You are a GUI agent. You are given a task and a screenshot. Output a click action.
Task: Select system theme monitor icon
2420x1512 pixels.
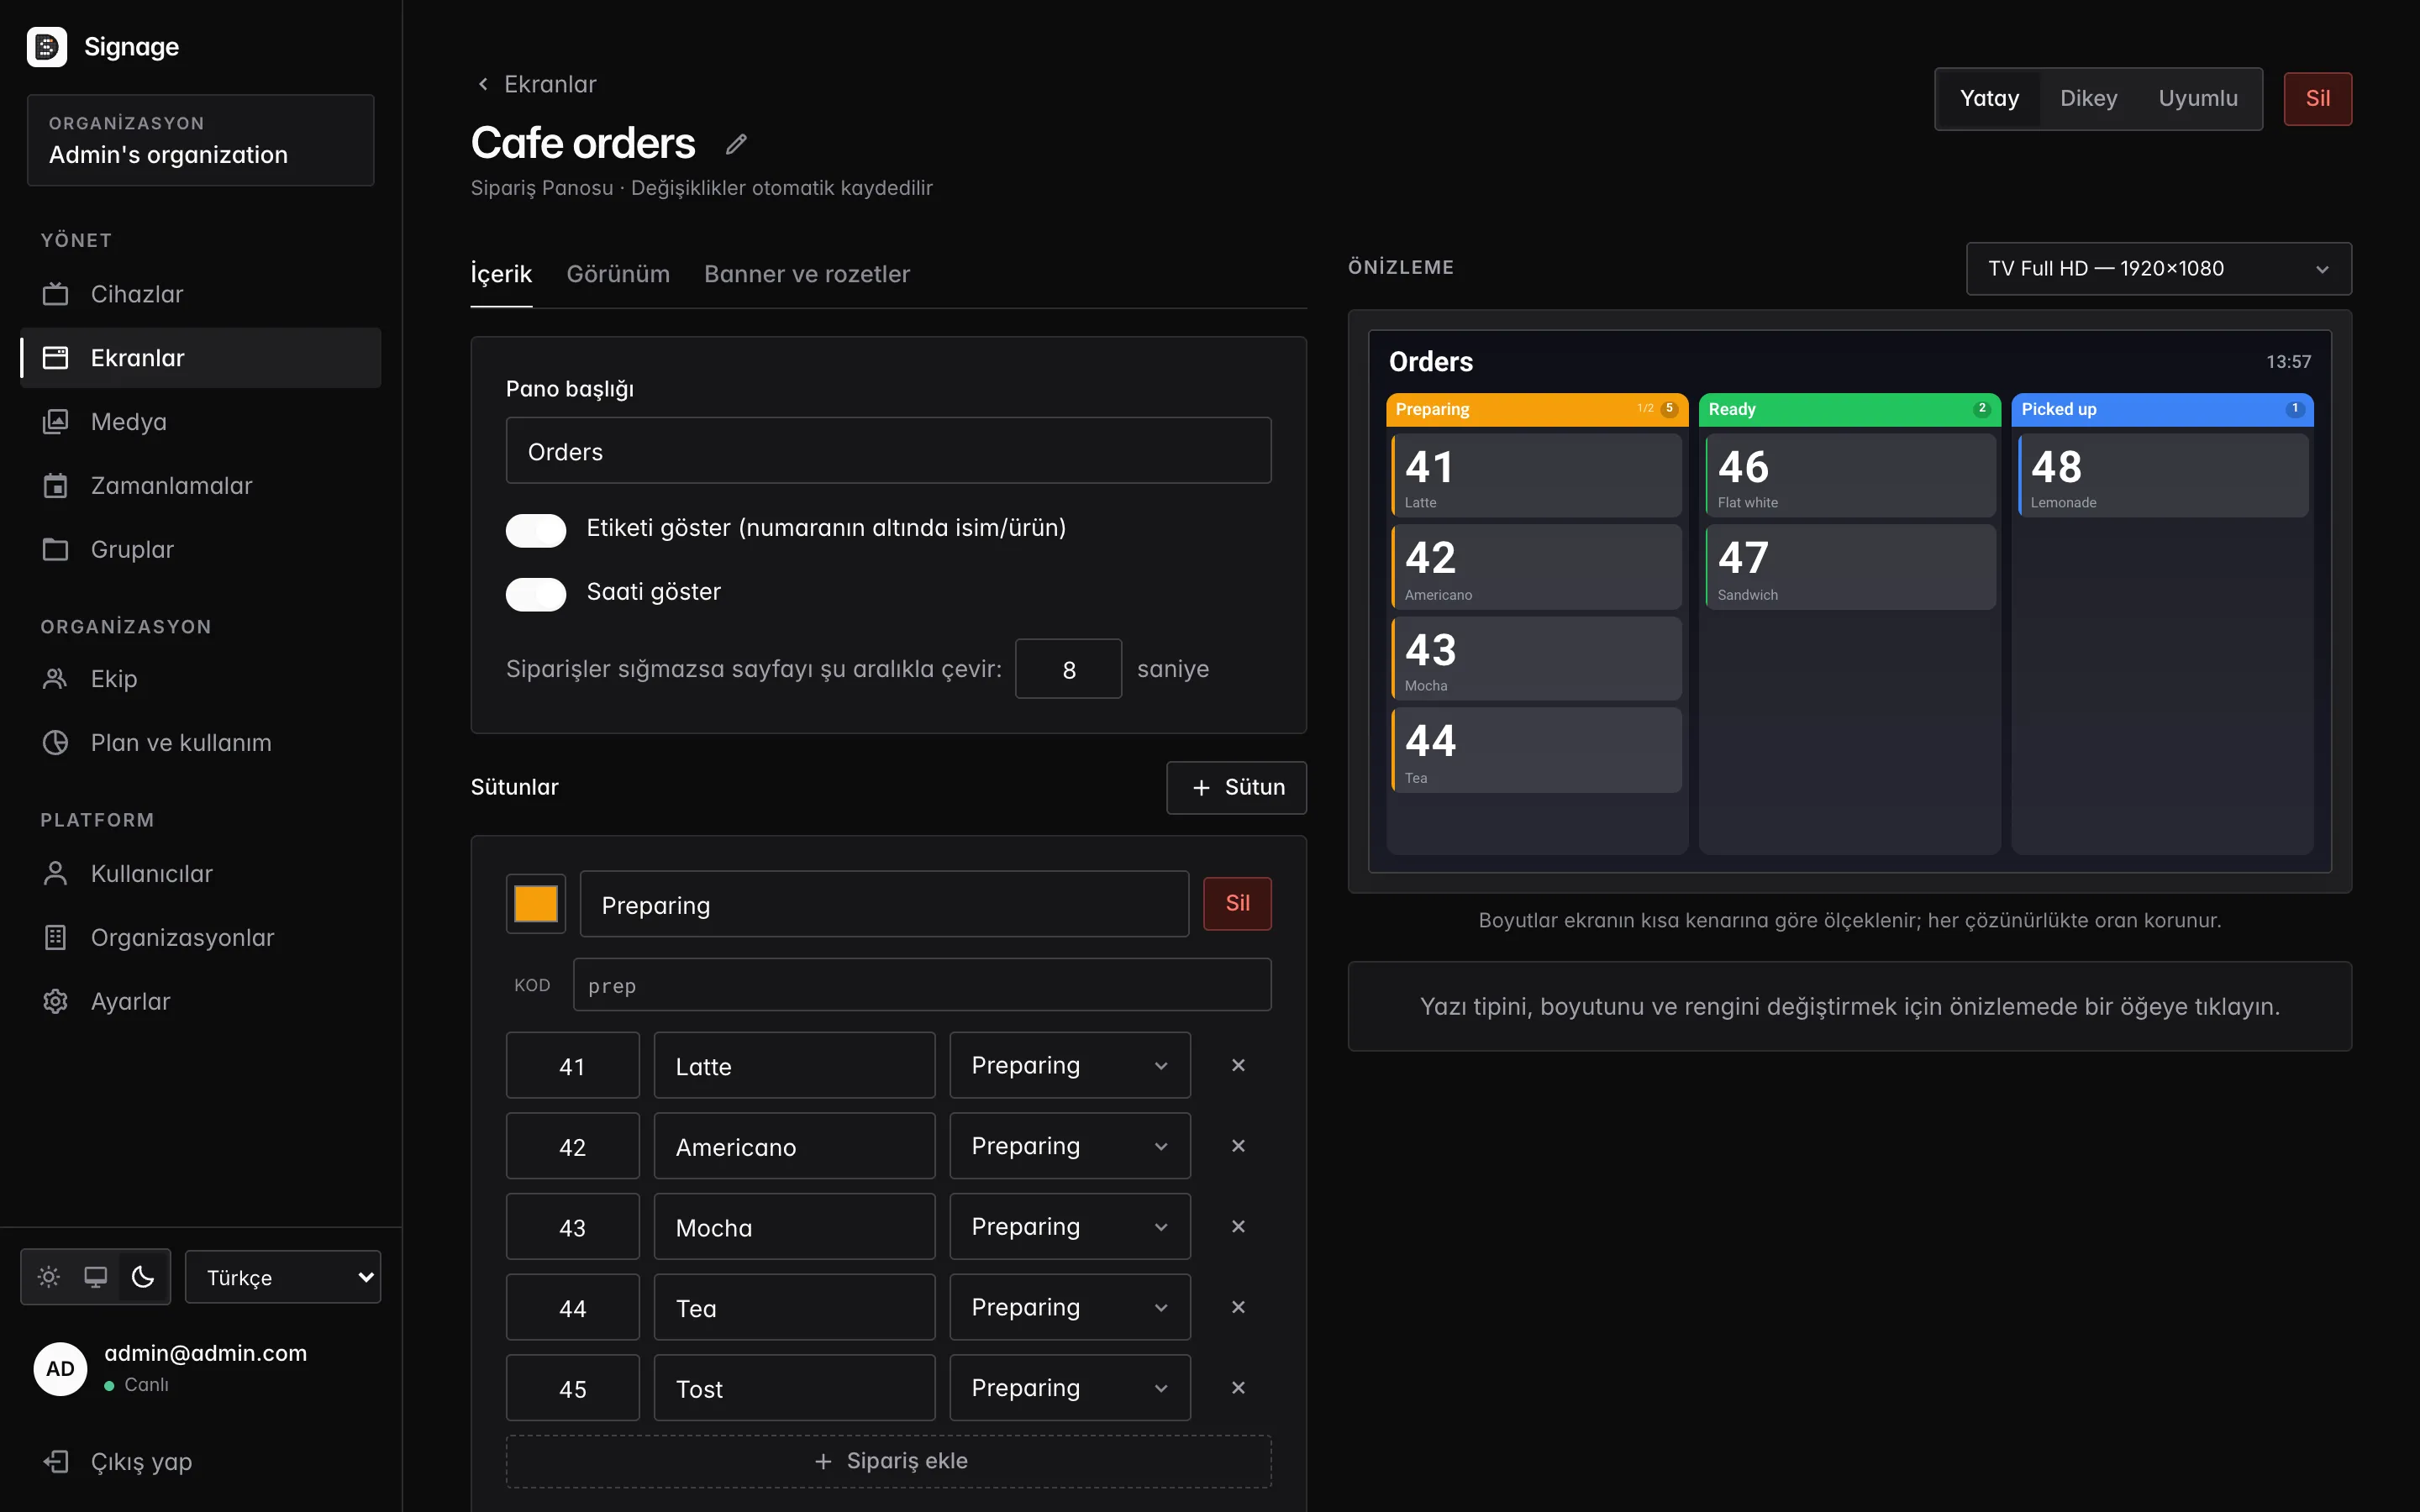click(x=96, y=1276)
